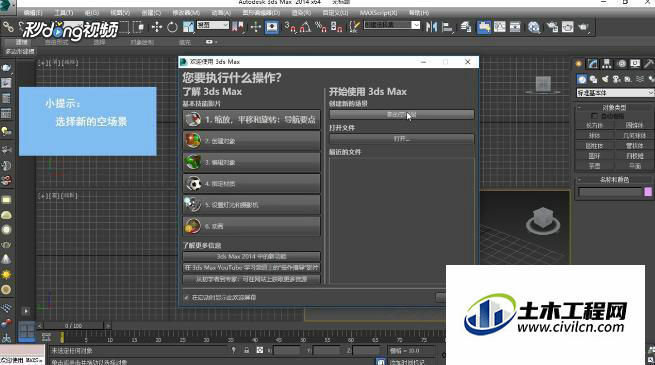Uncheck show welcome screen at startup
Screen dimensions: 655x365
(x=186, y=298)
